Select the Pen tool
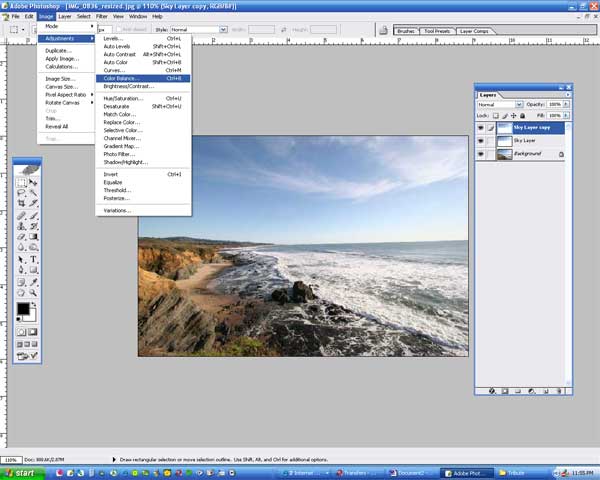This screenshot has height=480, width=600. click(21, 270)
